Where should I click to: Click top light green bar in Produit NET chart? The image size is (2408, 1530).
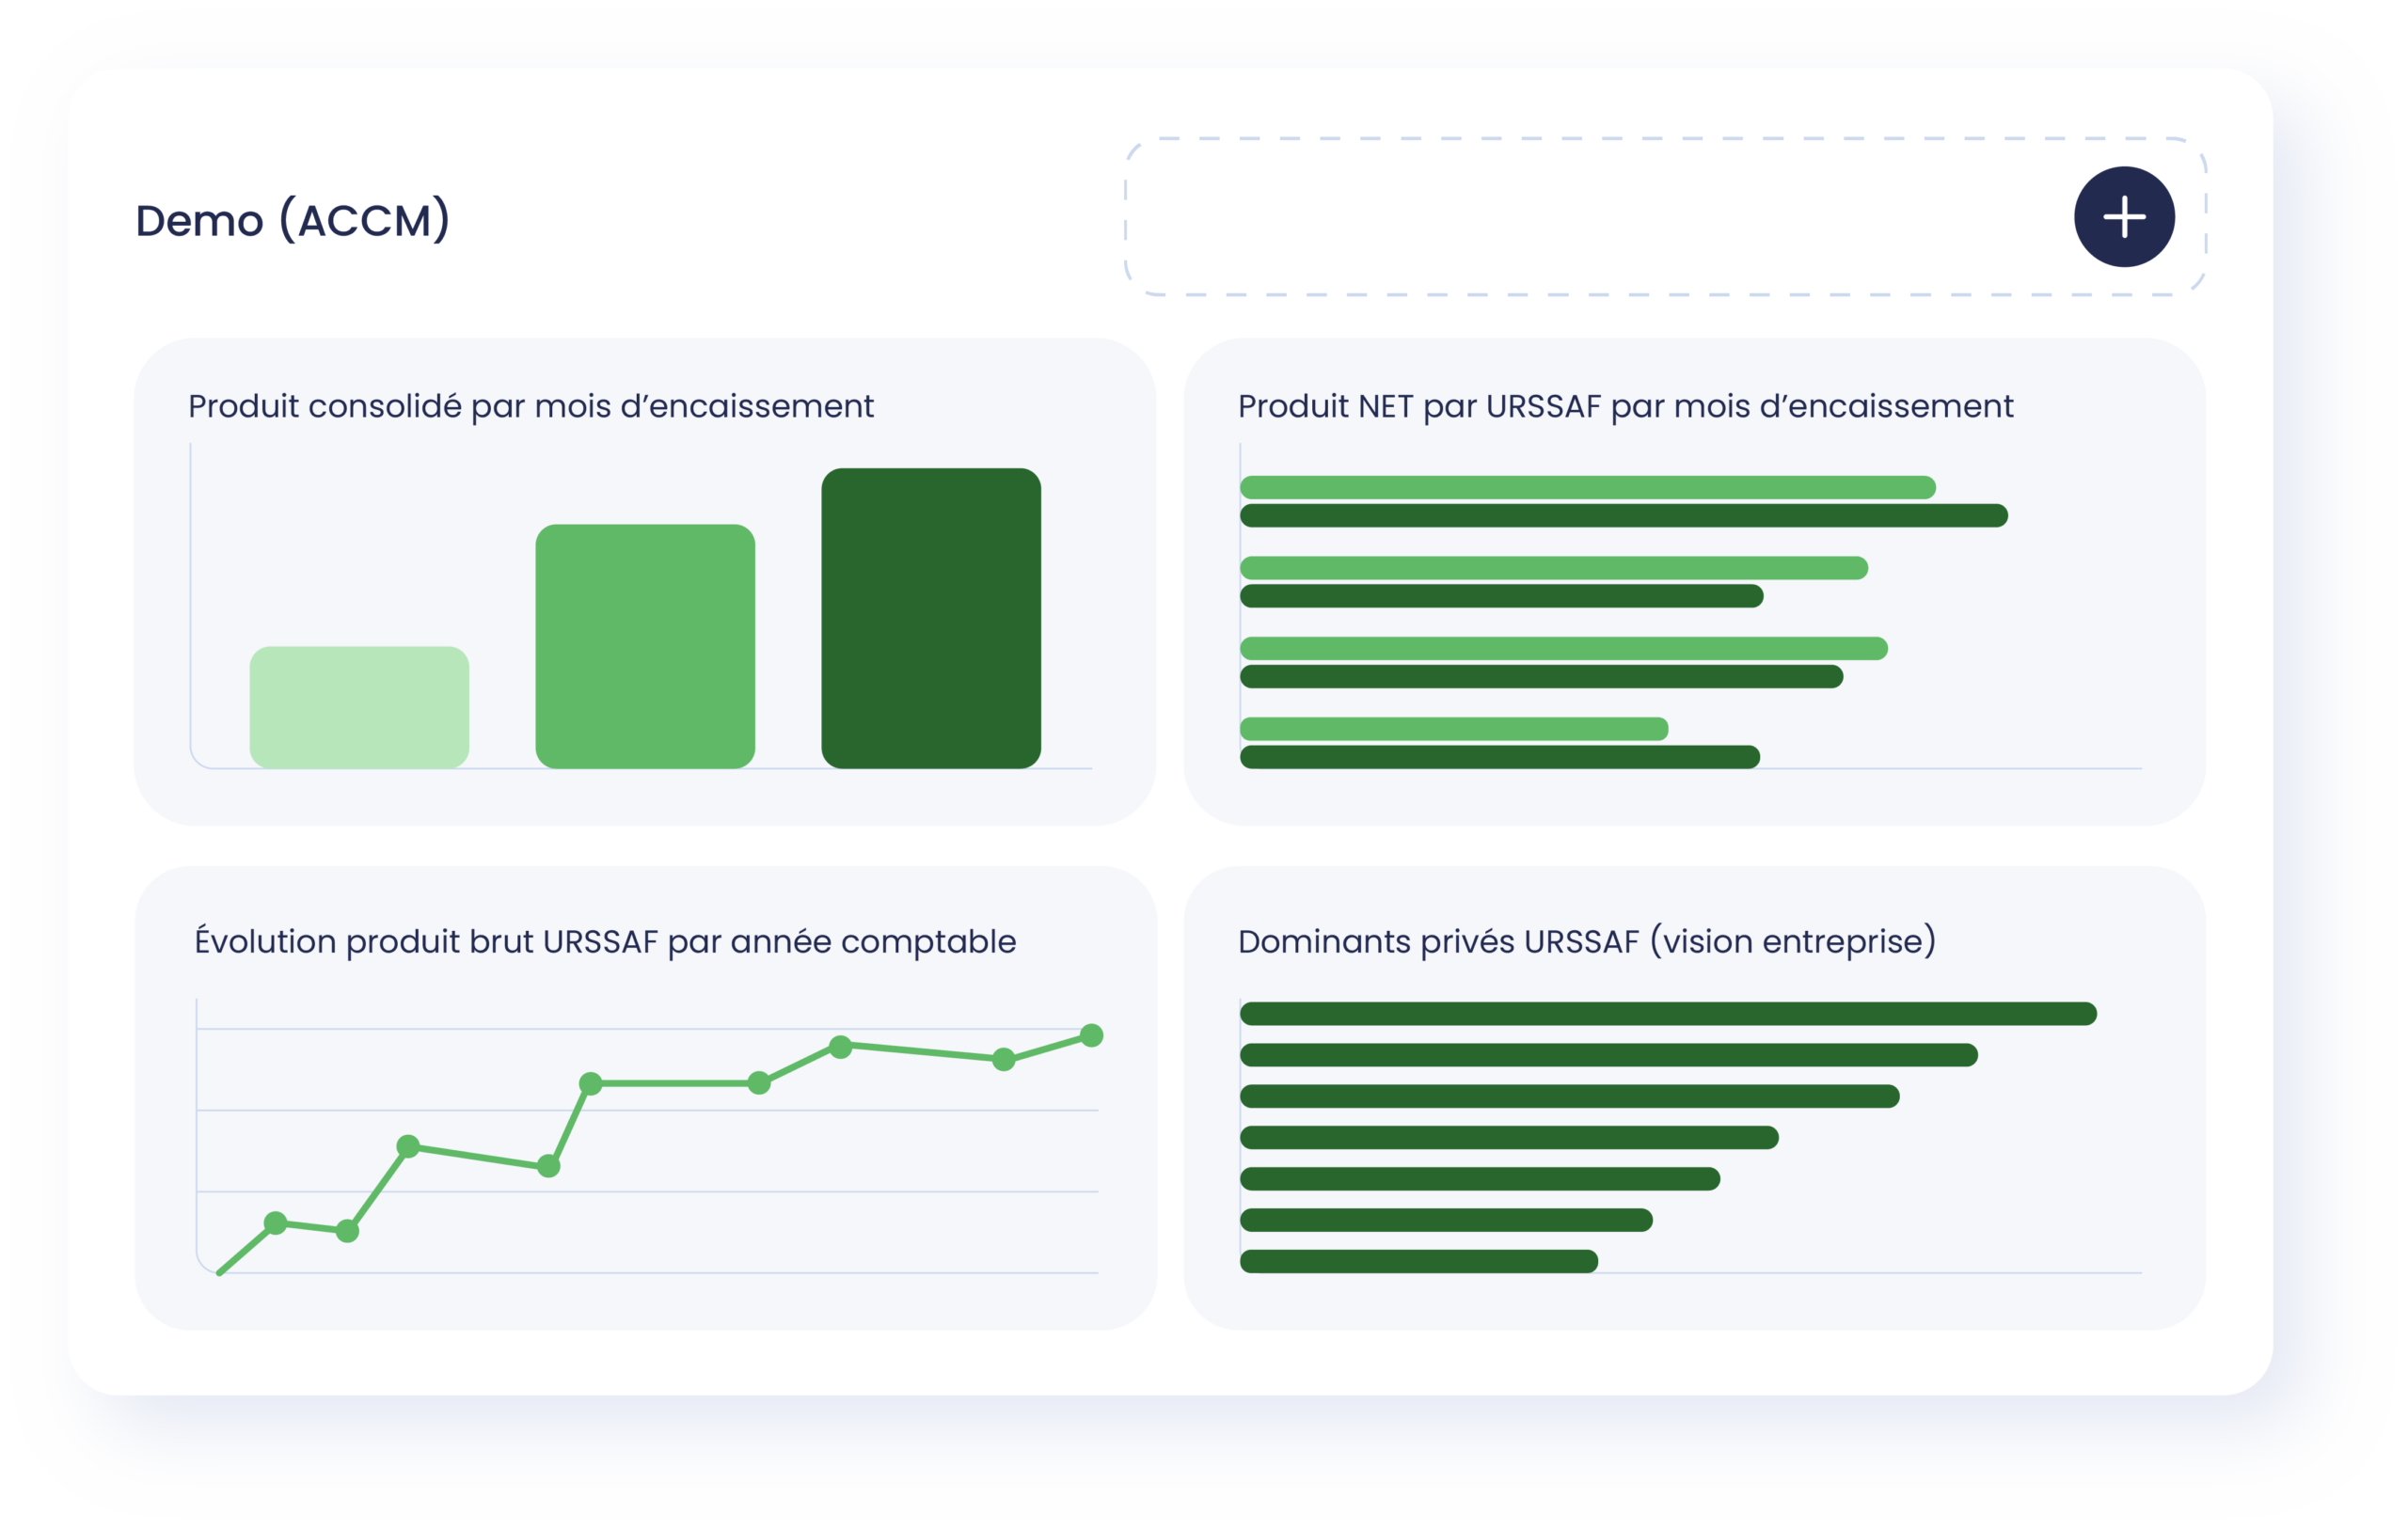pyautogui.click(x=1588, y=487)
